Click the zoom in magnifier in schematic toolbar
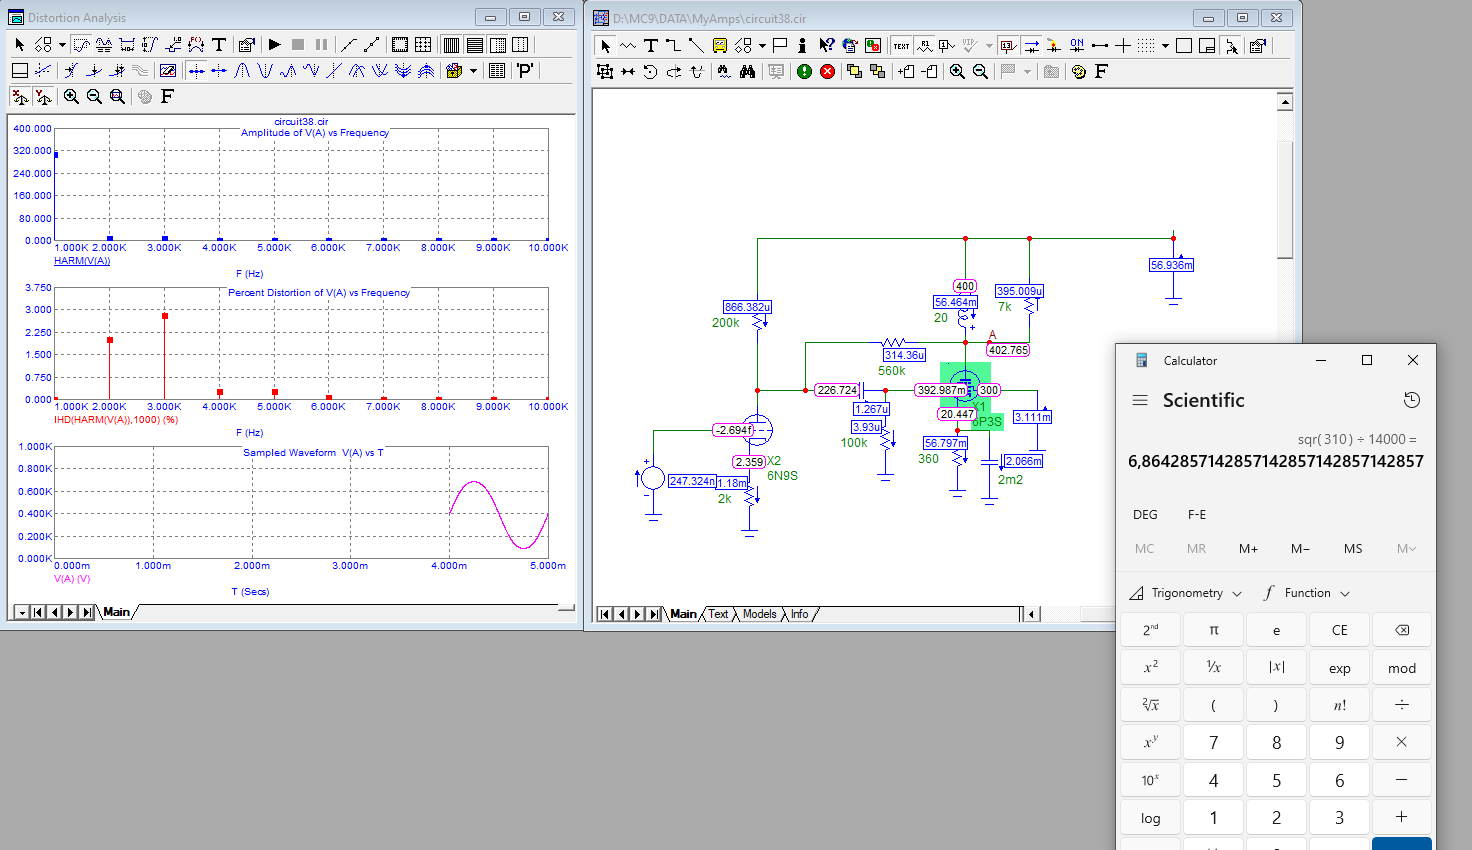Viewport: 1472px width, 850px height. click(x=957, y=72)
